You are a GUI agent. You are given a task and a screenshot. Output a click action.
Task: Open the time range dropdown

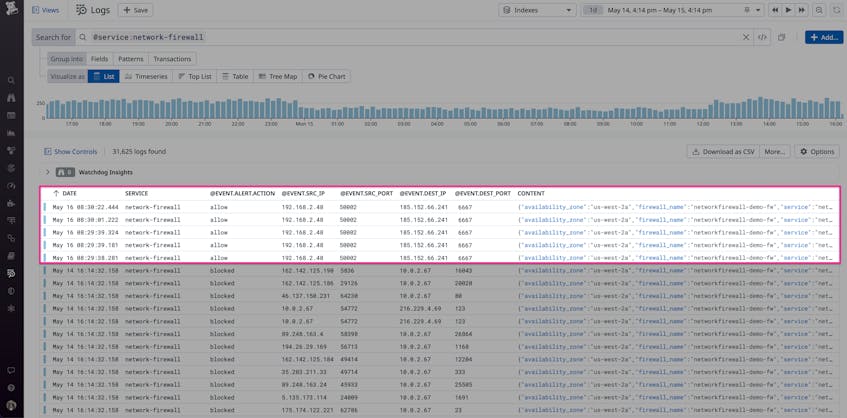[673, 10]
